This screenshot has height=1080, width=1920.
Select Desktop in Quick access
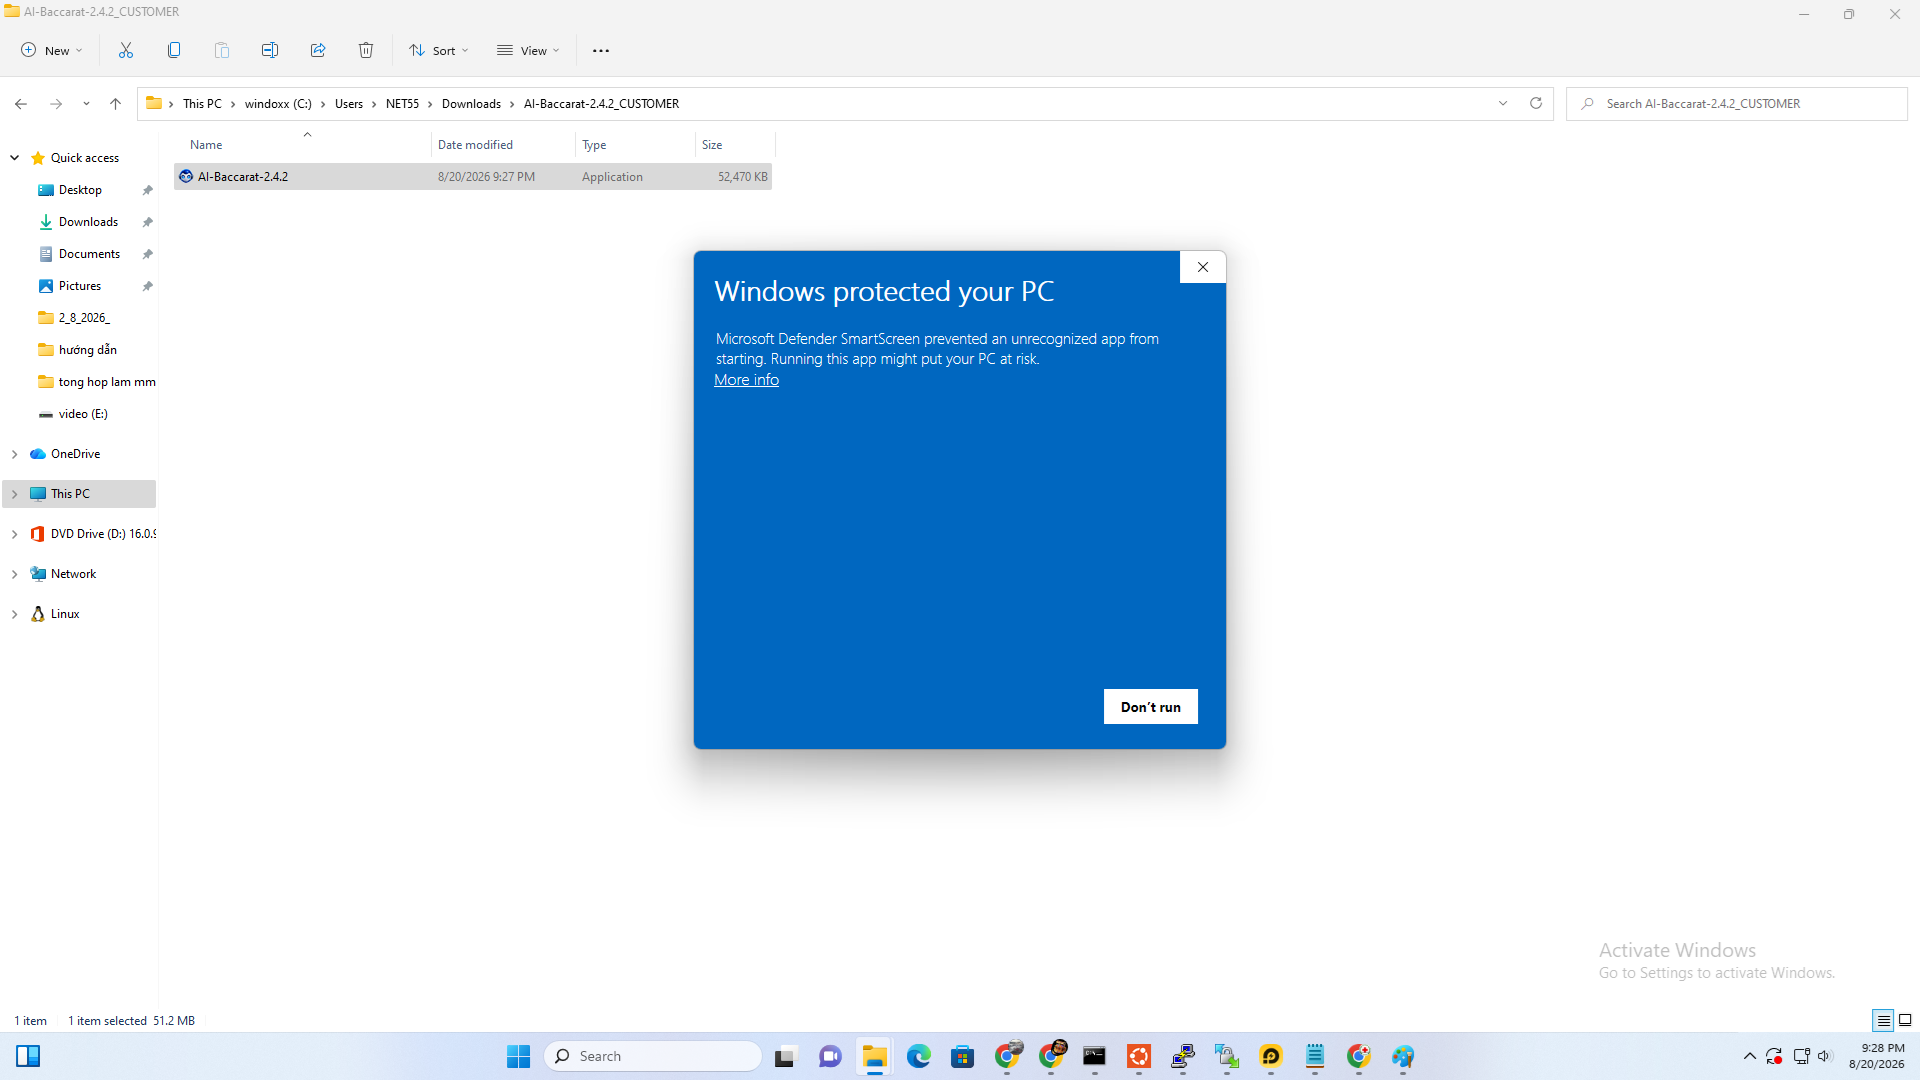coord(80,190)
